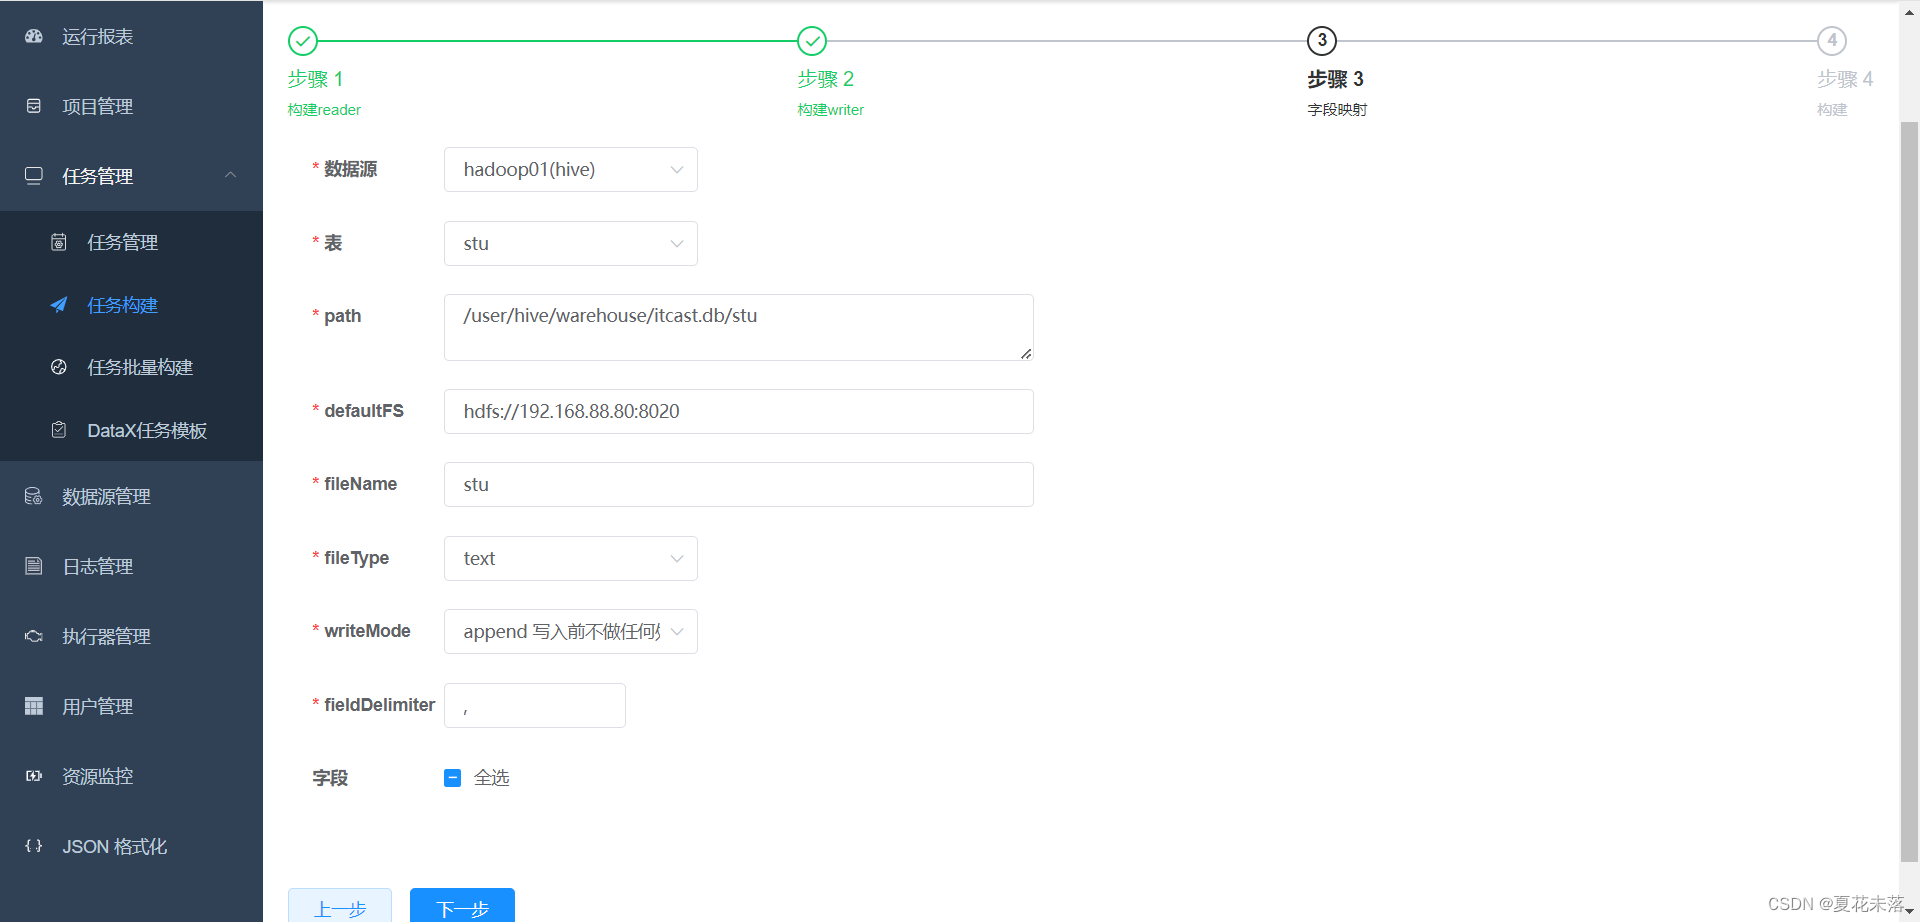The height and width of the screenshot is (922, 1920).
Task: Open 用户管理 menu item
Action: coord(131,706)
